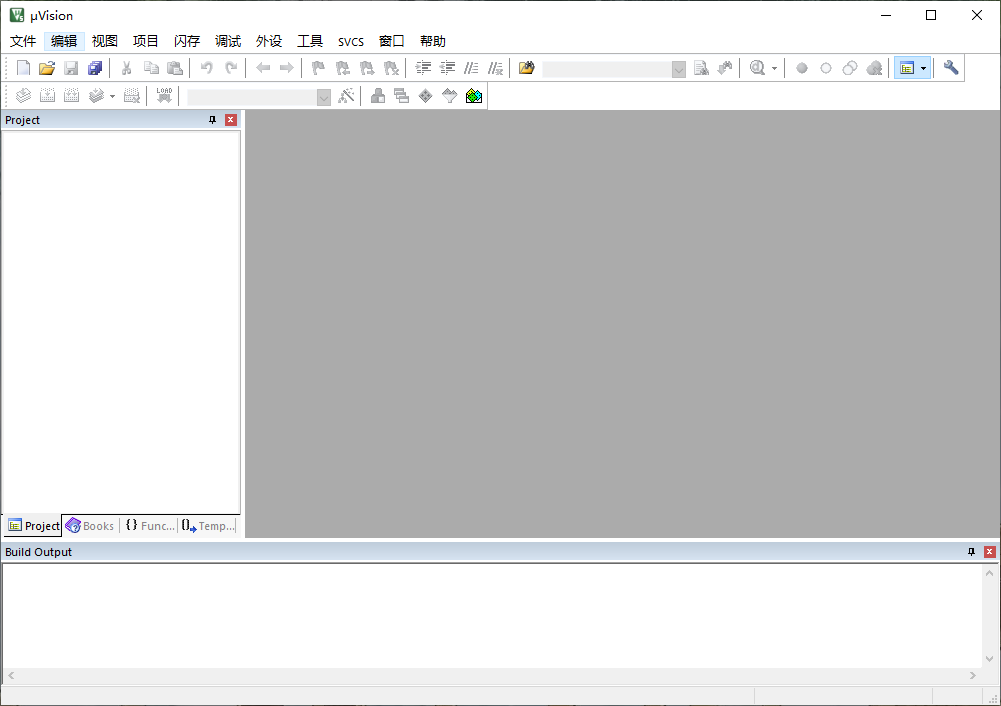Open File Extensions and Books icon
The image size is (1001, 706).
click(x=378, y=96)
